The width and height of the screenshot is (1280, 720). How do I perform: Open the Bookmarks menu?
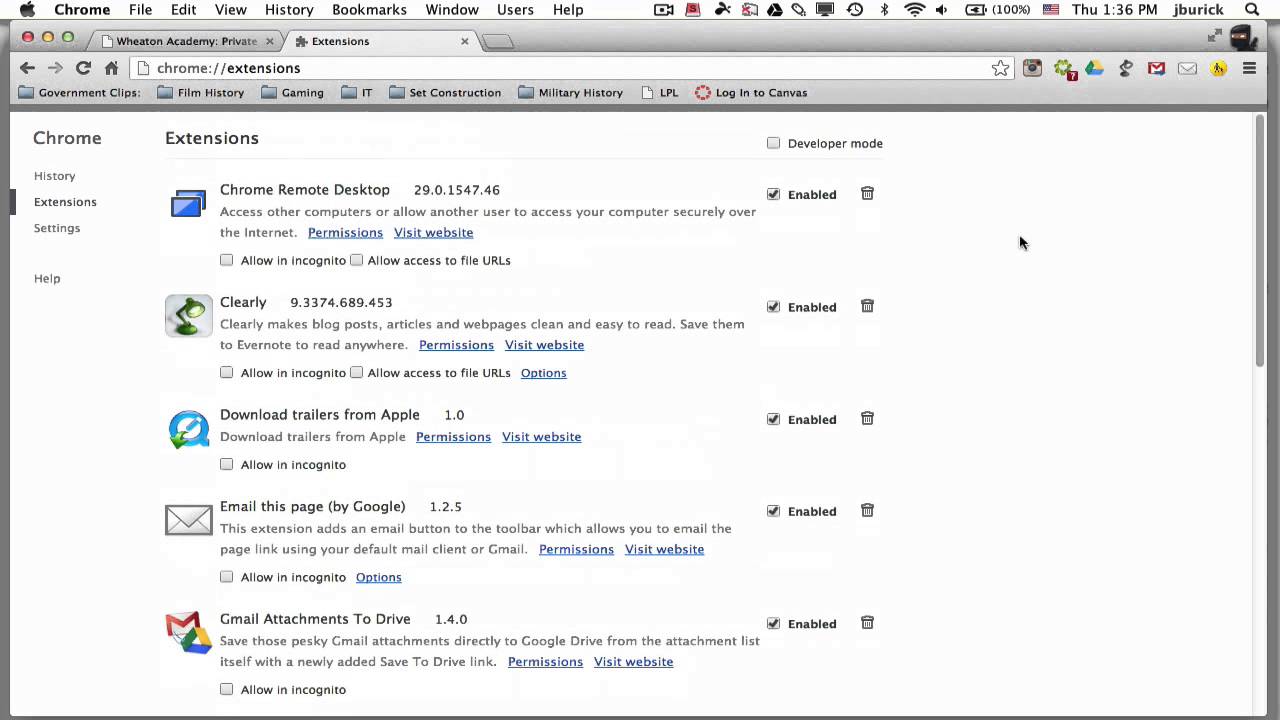pos(369,10)
